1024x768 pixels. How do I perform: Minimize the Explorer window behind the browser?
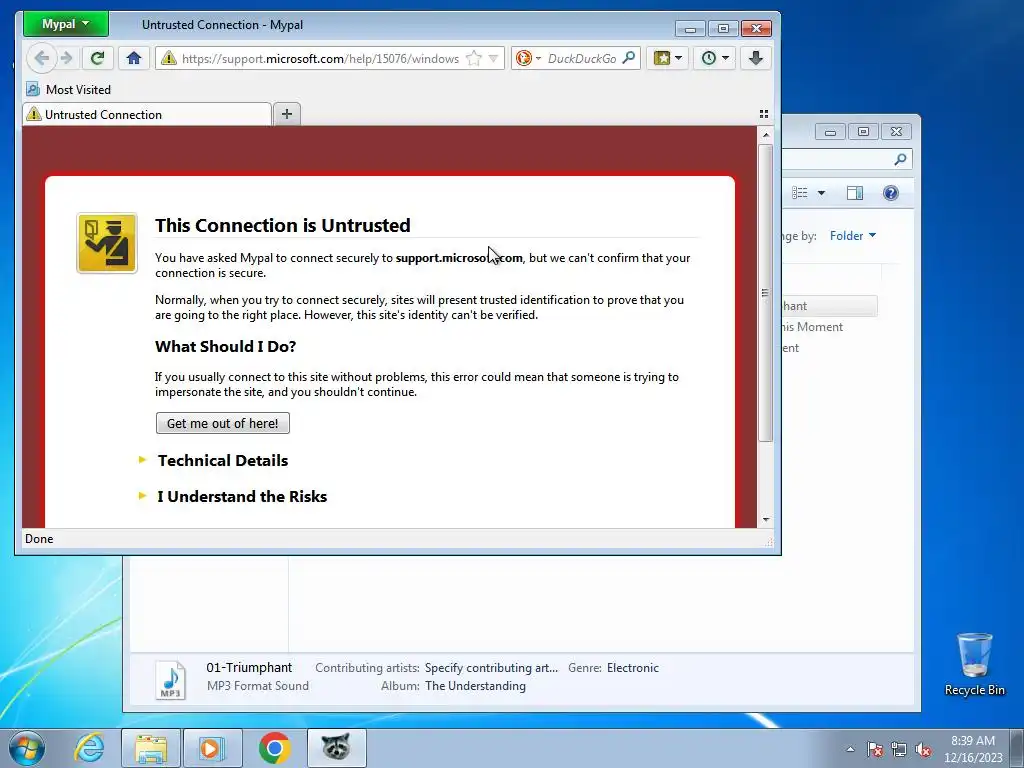[x=830, y=132]
